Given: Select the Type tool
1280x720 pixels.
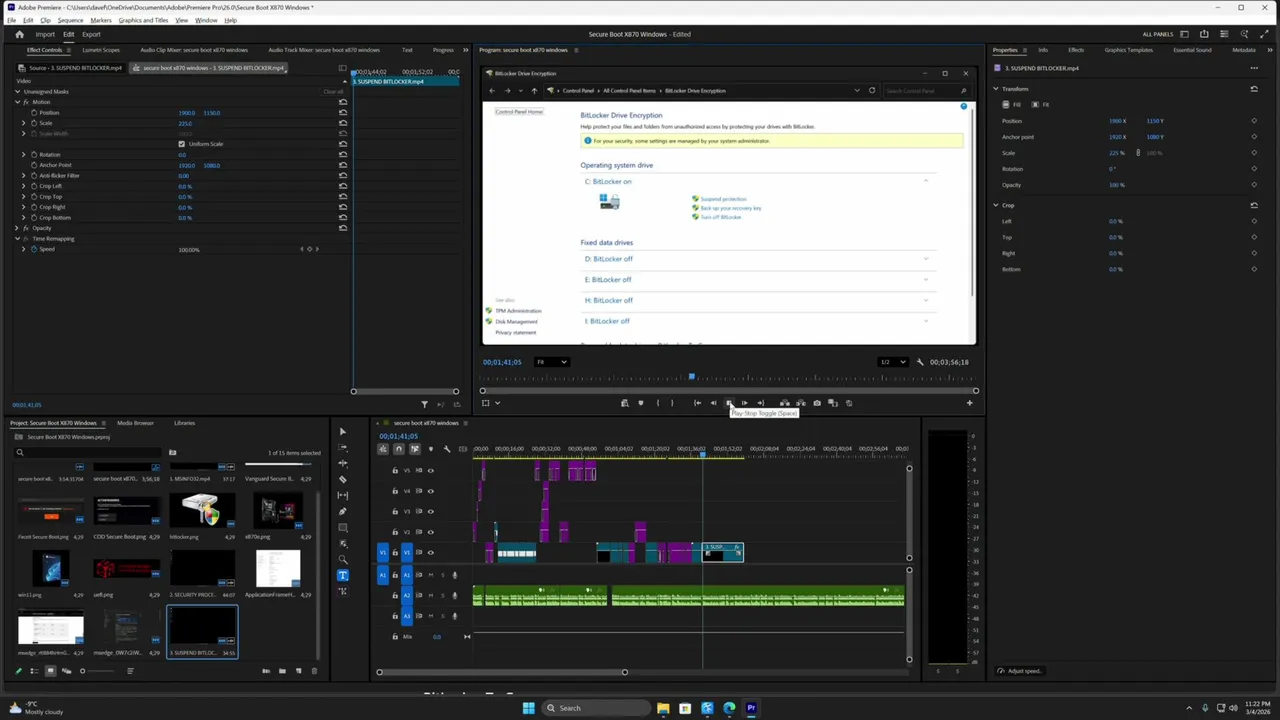Looking at the screenshot, I should point(343,575).
